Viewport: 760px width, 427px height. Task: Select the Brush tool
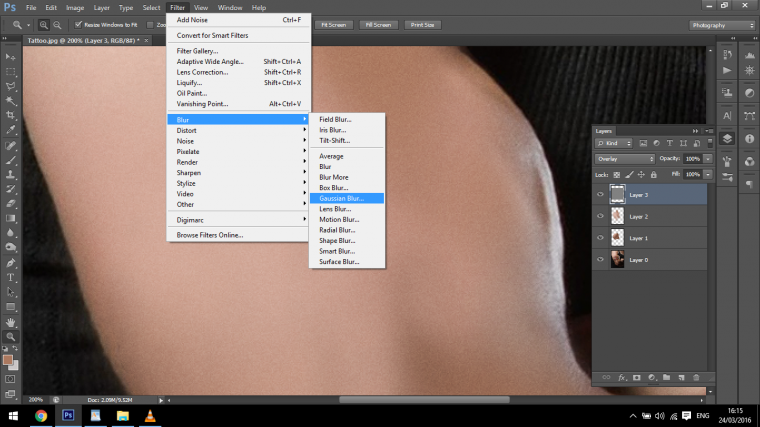click(x=10, y=160)
